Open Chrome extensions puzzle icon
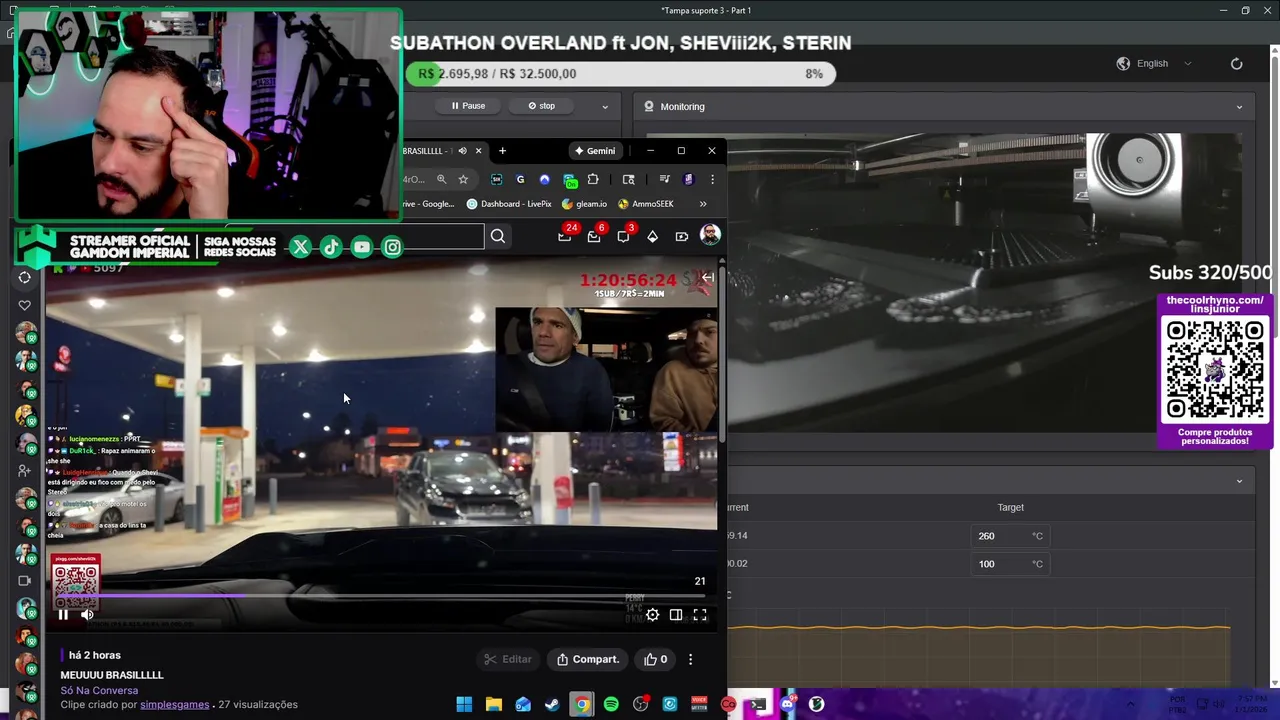The image size is (1280, 720). [593, 179]
